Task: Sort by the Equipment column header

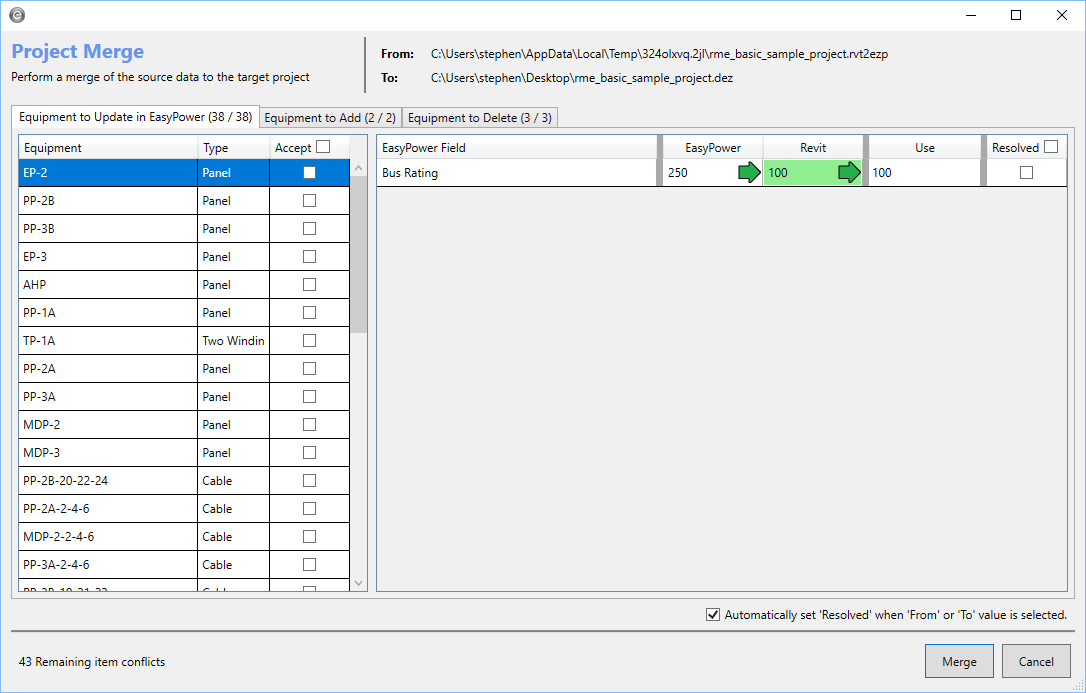Action: 108,148
